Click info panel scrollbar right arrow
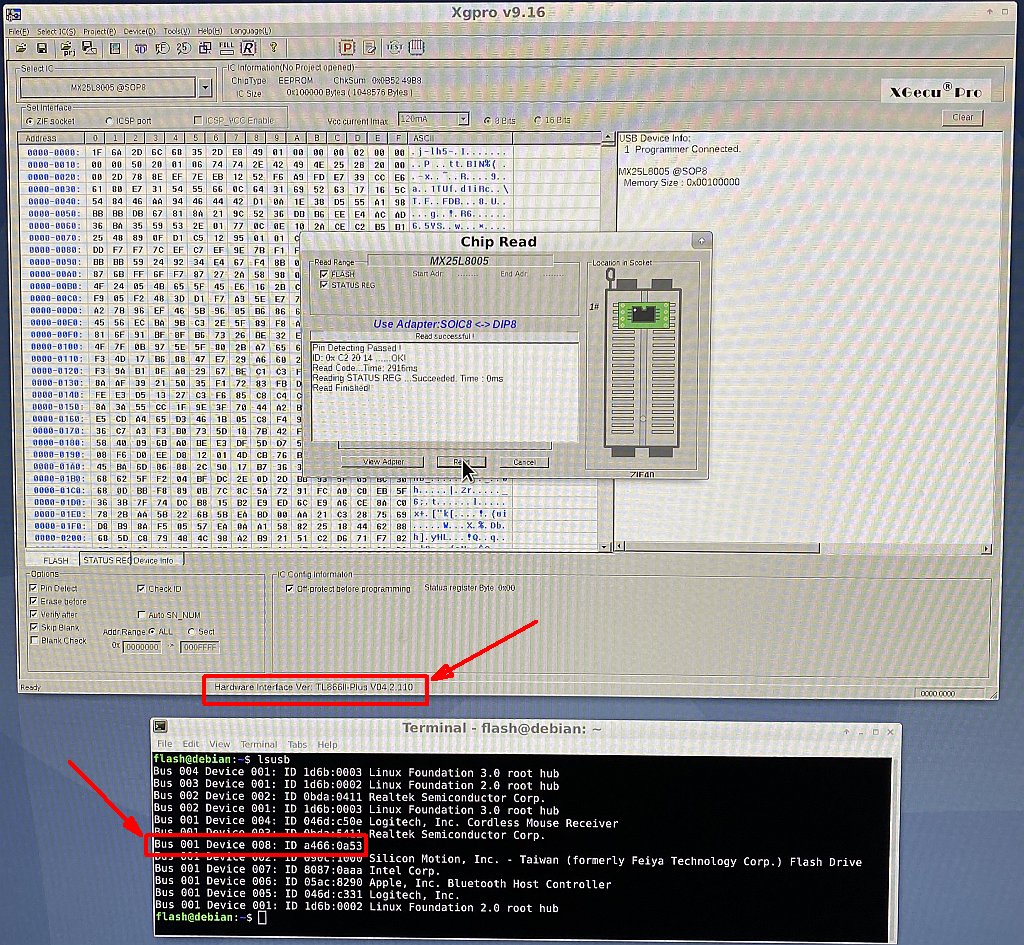The height and width of the screenshot is (945, 1024). (x=986, y=549)
